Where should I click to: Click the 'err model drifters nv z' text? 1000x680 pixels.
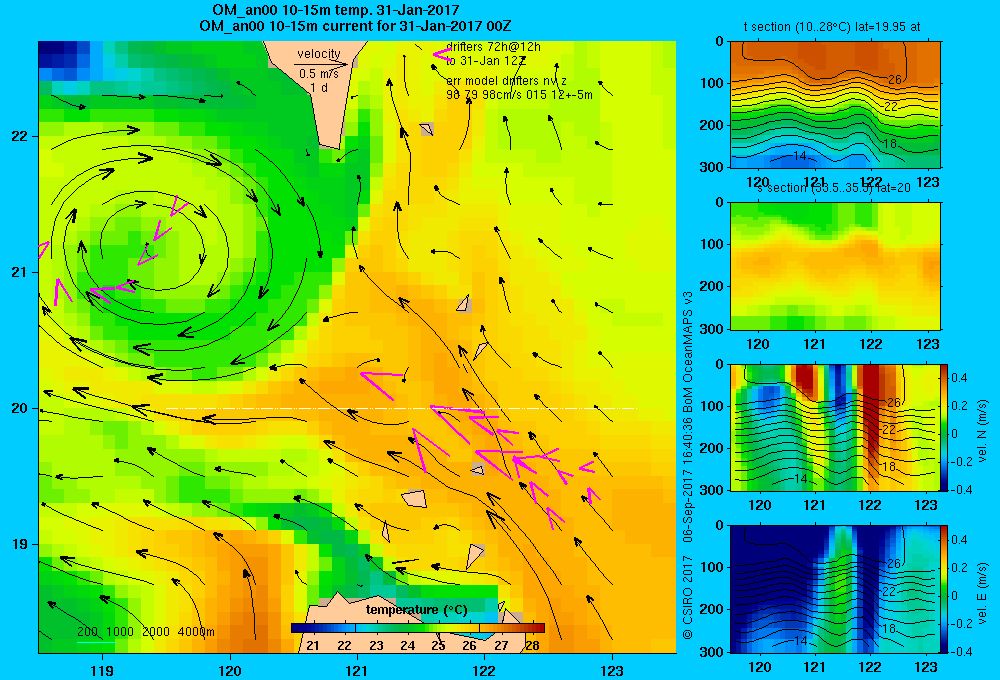tap(506, 81)
